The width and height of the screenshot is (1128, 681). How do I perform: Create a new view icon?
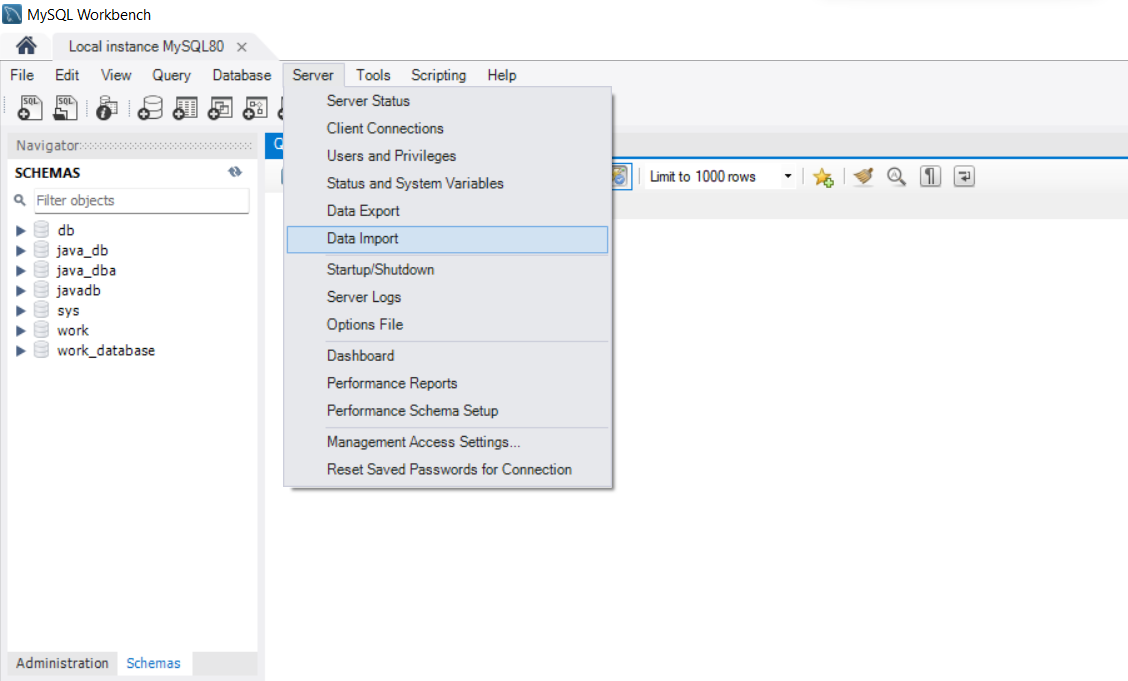[x=220, y=108]
